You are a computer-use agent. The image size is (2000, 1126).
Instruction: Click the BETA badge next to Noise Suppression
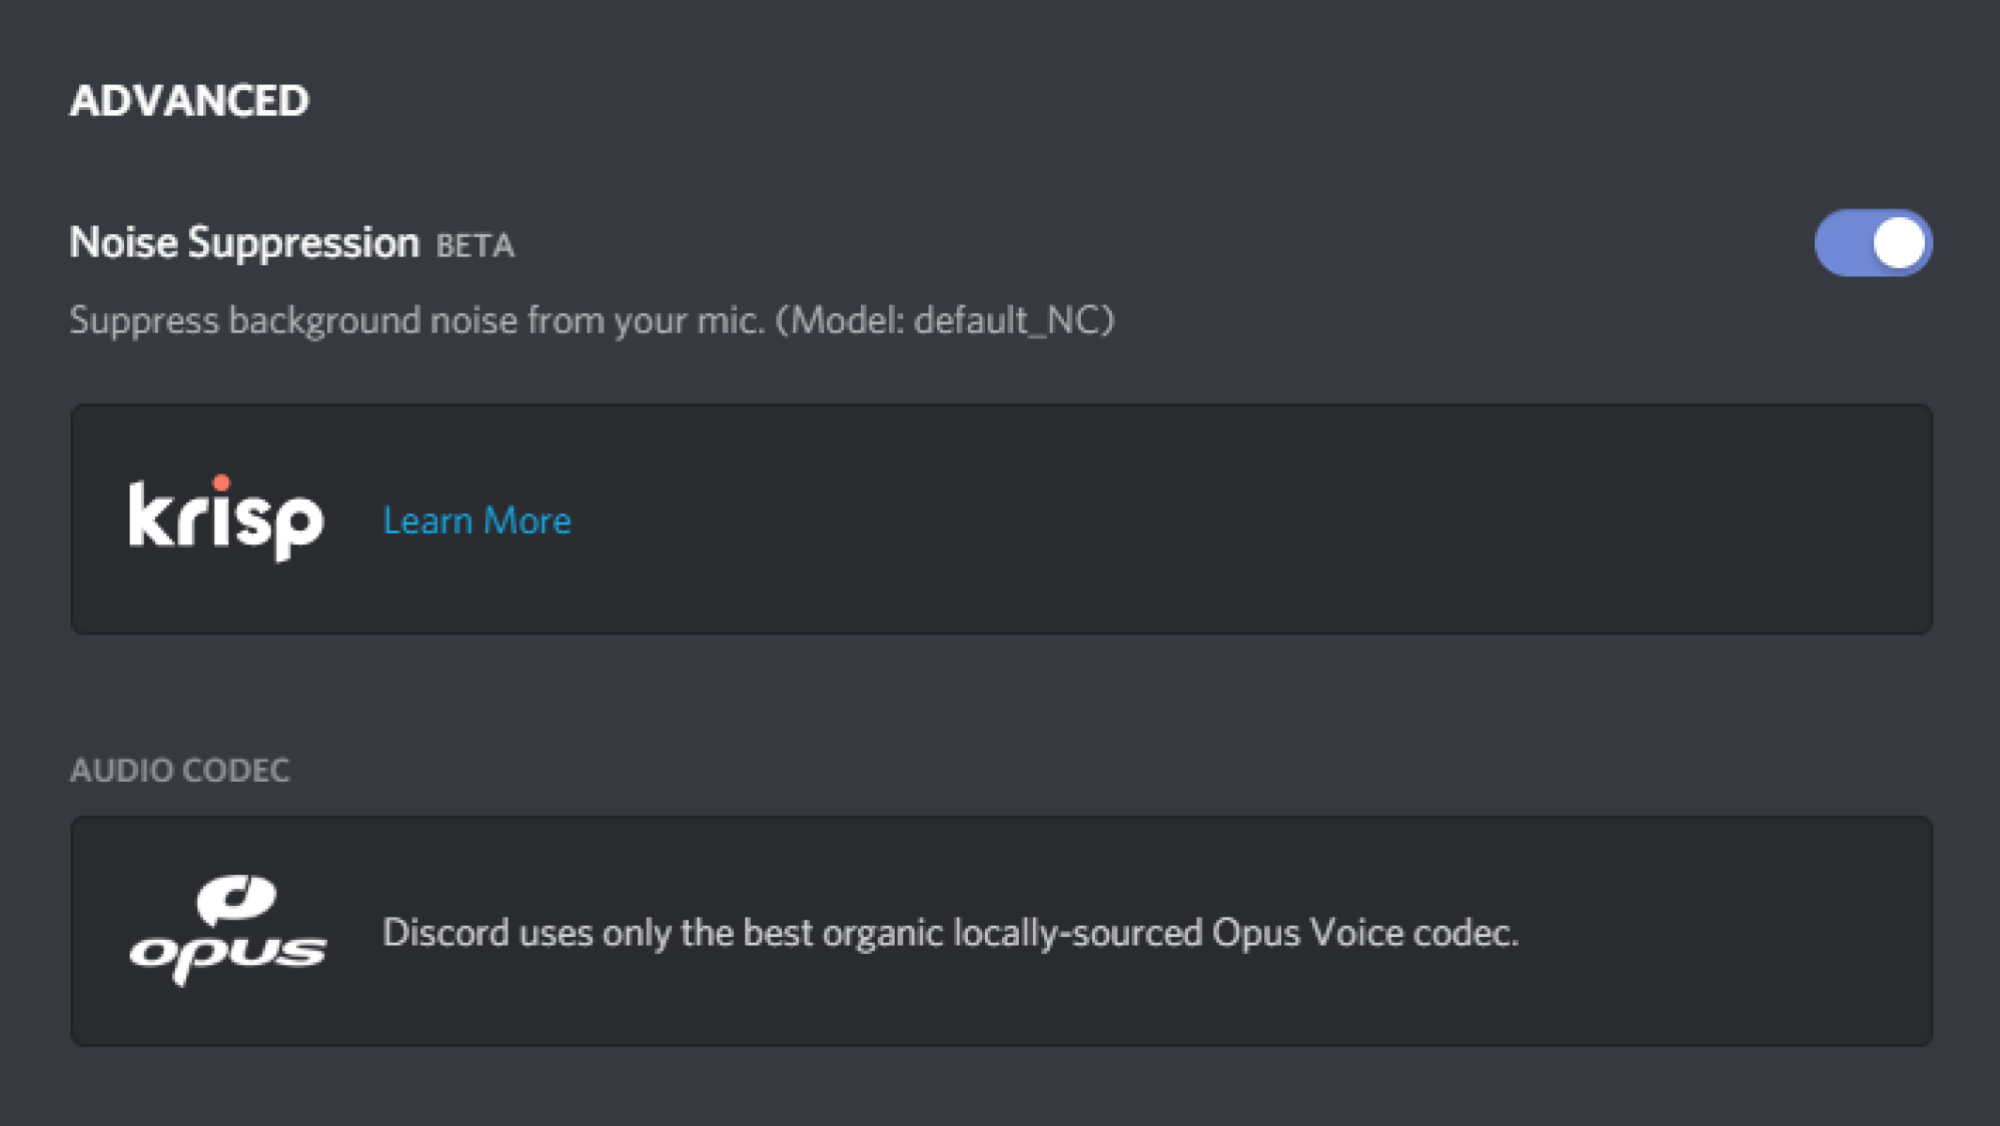475,246
